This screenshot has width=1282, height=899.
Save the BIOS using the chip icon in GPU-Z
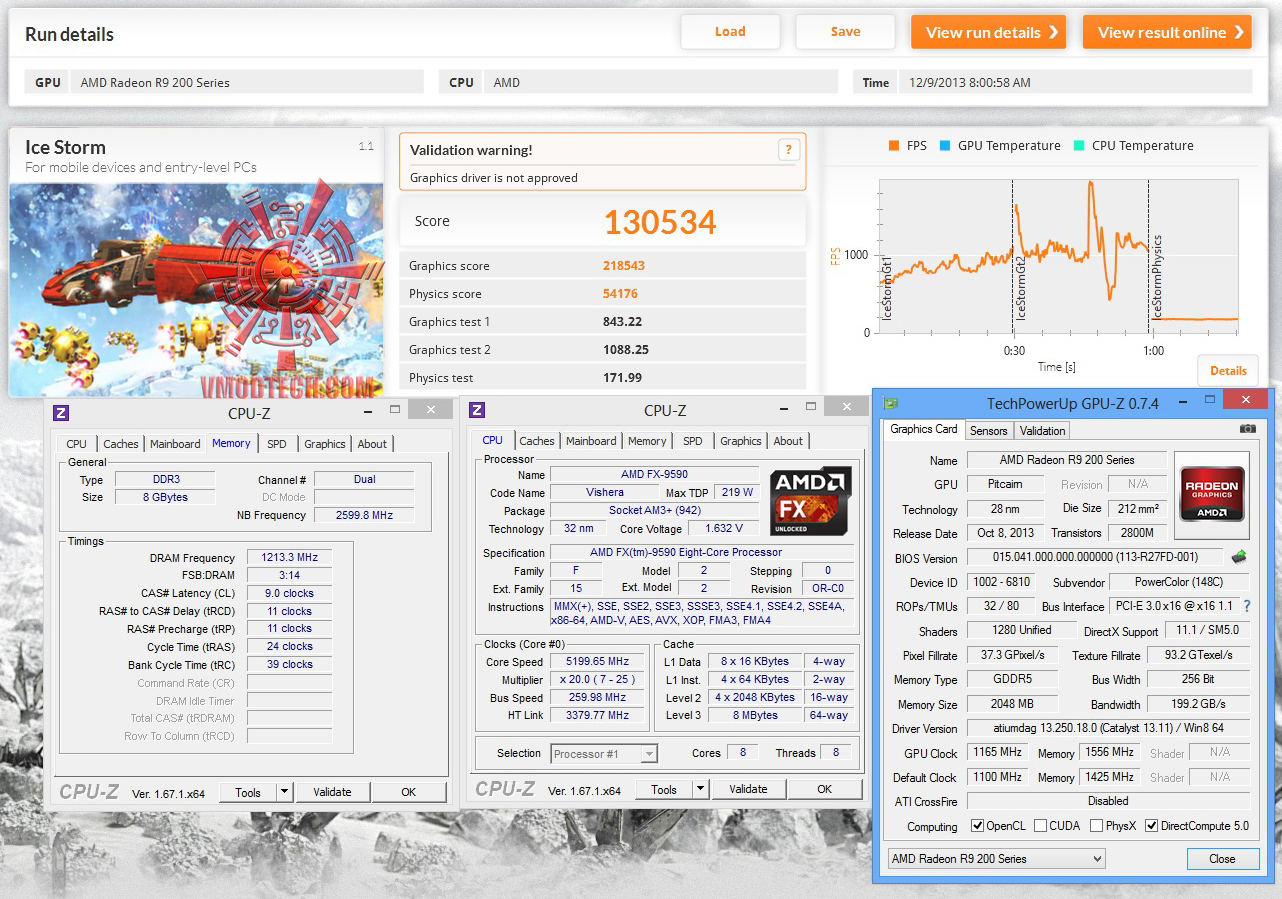tap(1239, 556)
